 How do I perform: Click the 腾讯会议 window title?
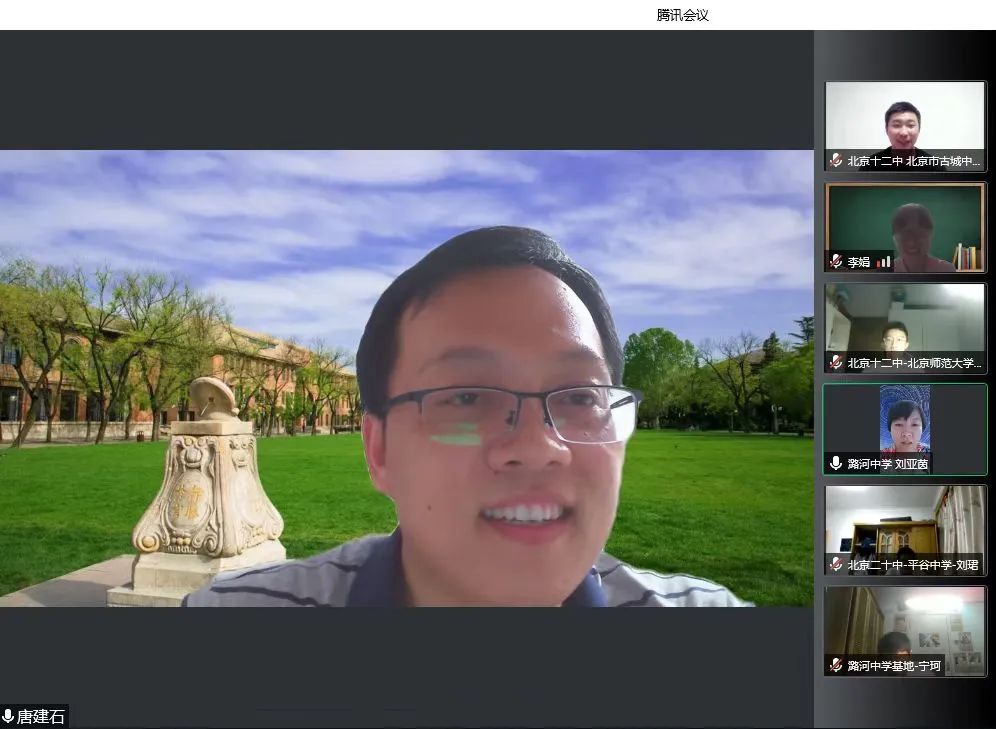tap(682, 15)
